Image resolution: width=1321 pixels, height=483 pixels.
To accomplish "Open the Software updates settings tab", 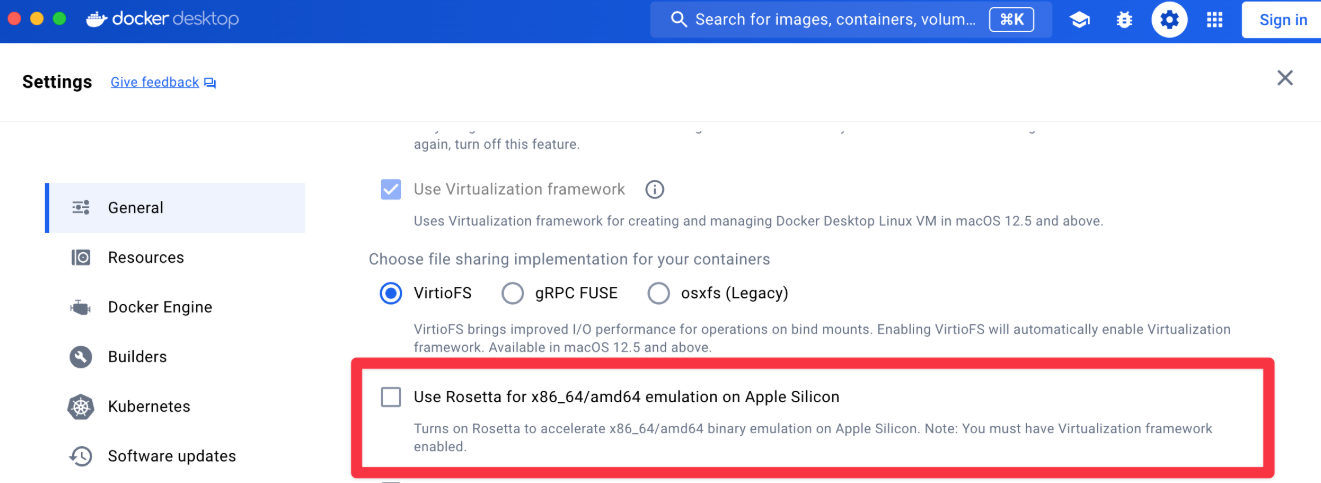I will [176, 456].
